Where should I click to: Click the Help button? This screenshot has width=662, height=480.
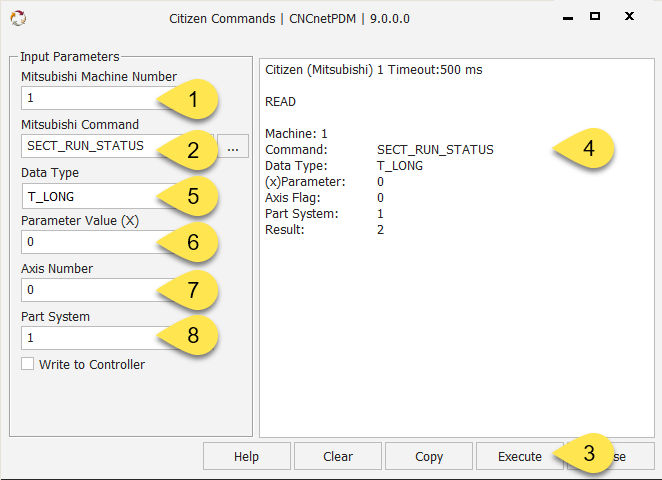point(247,456)
